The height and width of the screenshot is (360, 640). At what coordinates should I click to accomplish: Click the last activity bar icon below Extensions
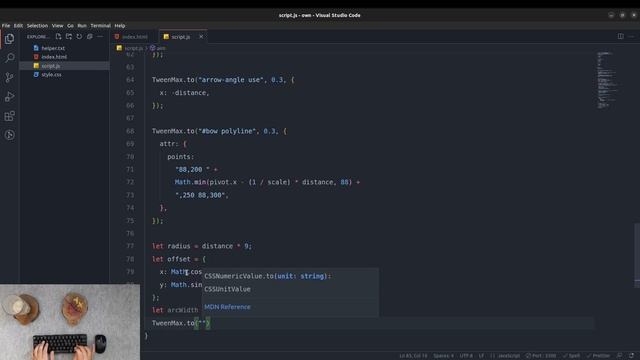9,135
